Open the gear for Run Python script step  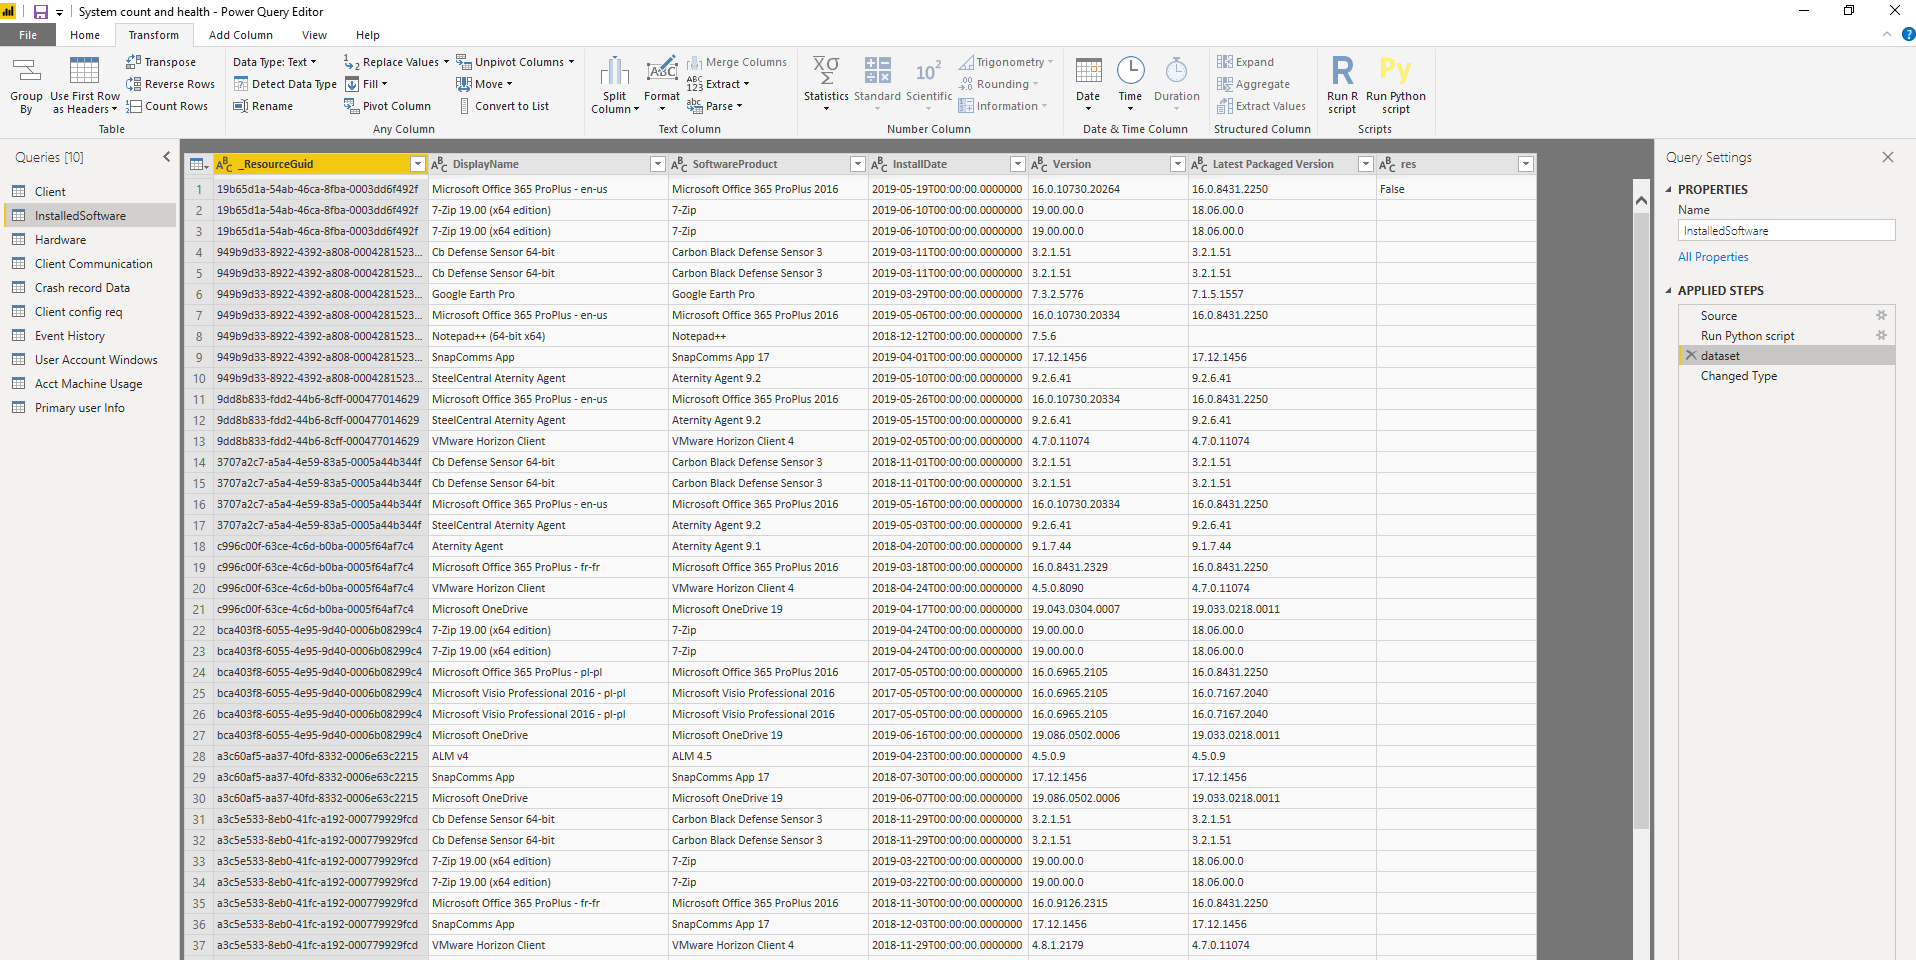click(1881, 336)
